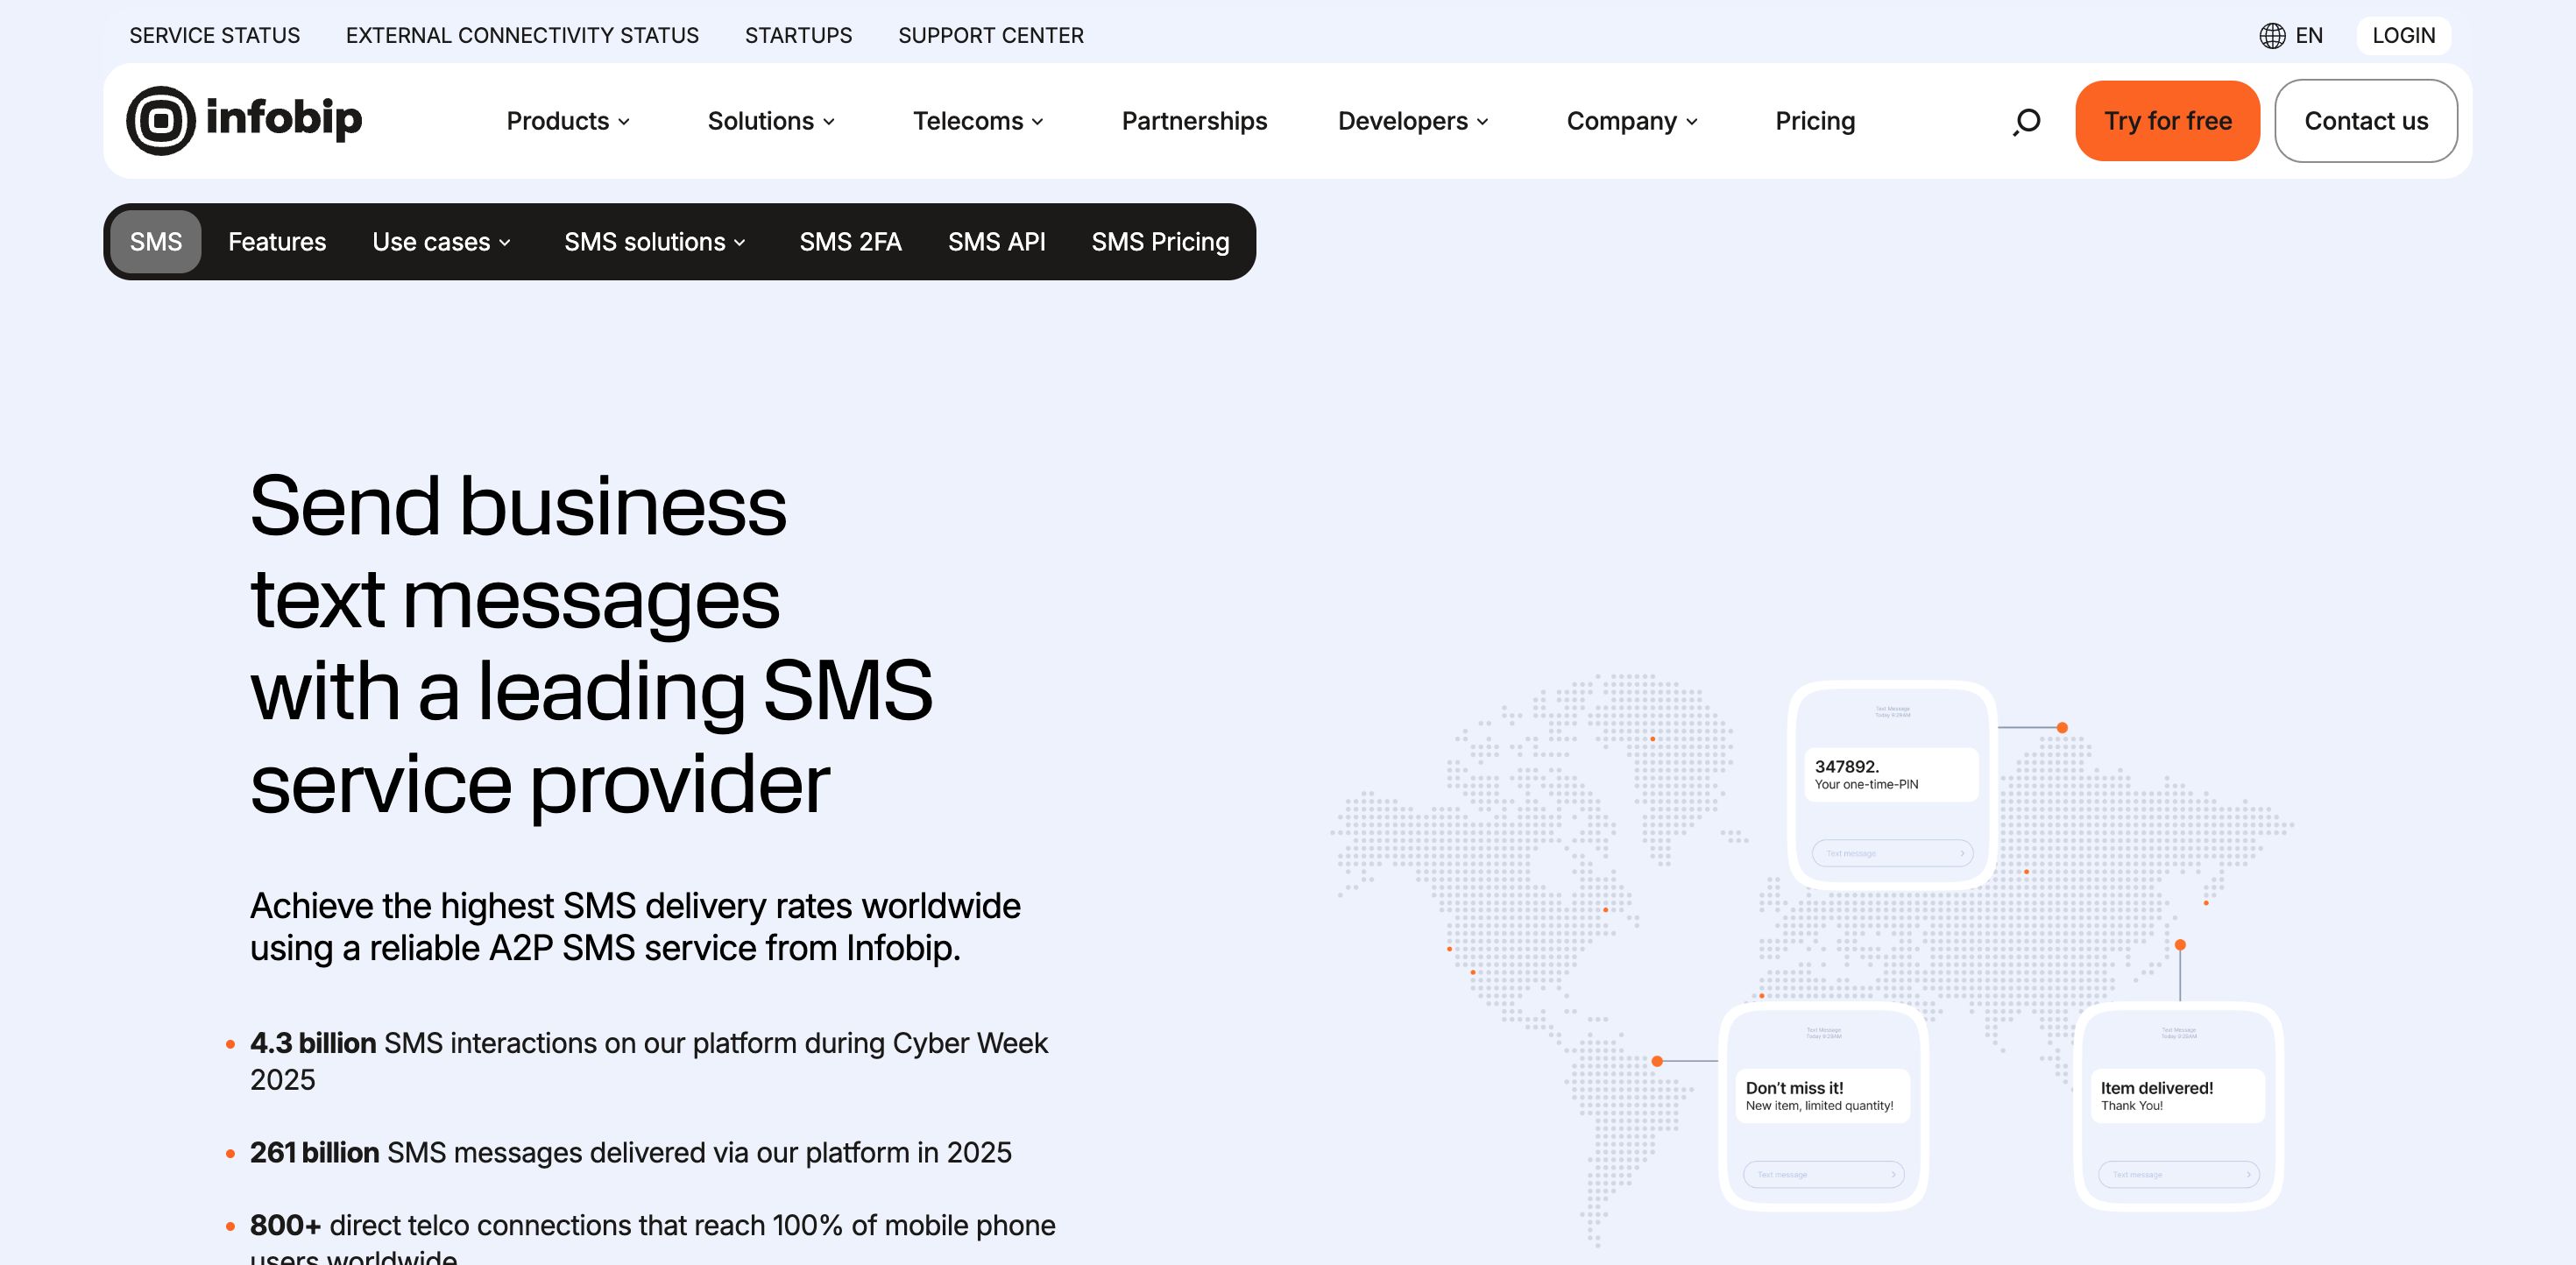Screen dimensions: 2576x1265
Task: Open the Use cases submenu
Action: click(x=442, y=242)
